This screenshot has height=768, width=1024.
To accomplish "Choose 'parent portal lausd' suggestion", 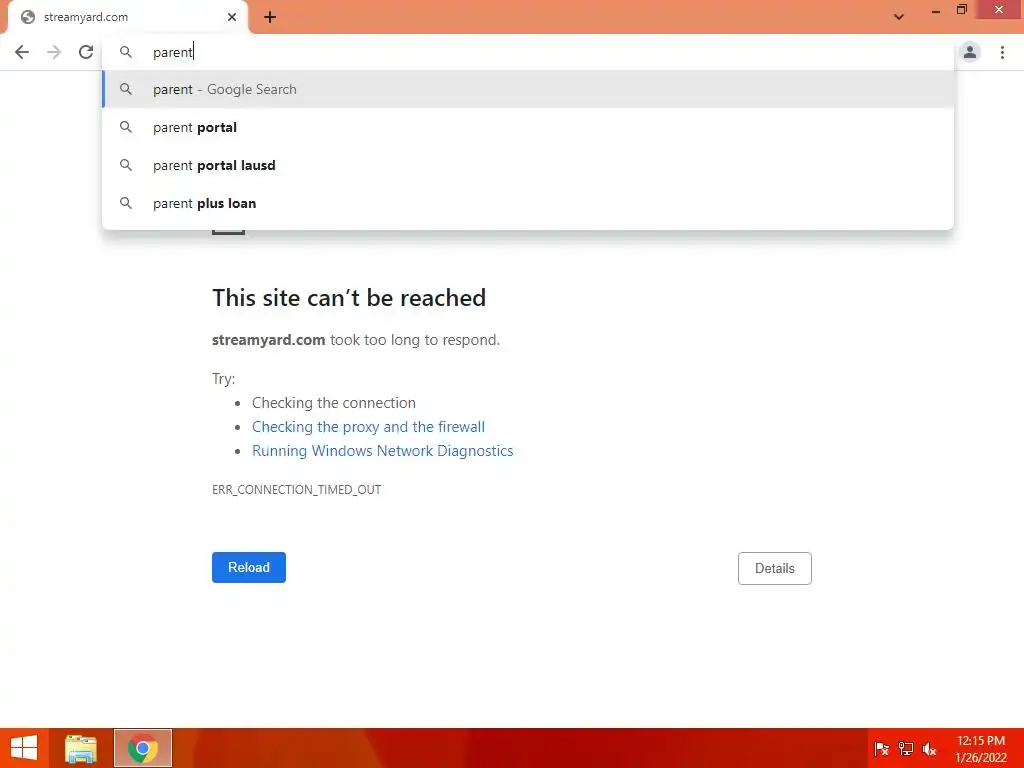I will (528, 165).
